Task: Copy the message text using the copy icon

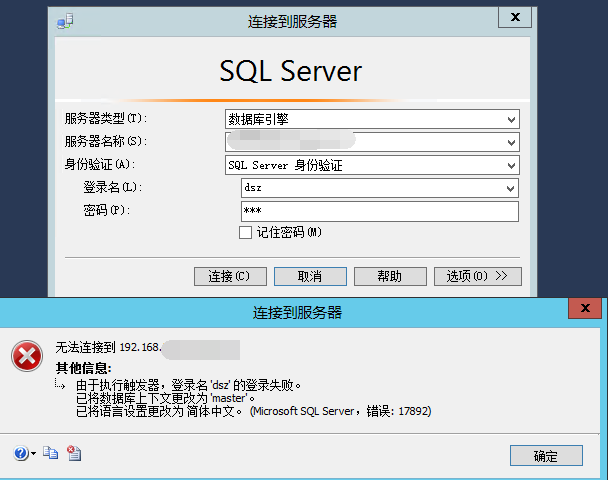Action: point(50,452)
